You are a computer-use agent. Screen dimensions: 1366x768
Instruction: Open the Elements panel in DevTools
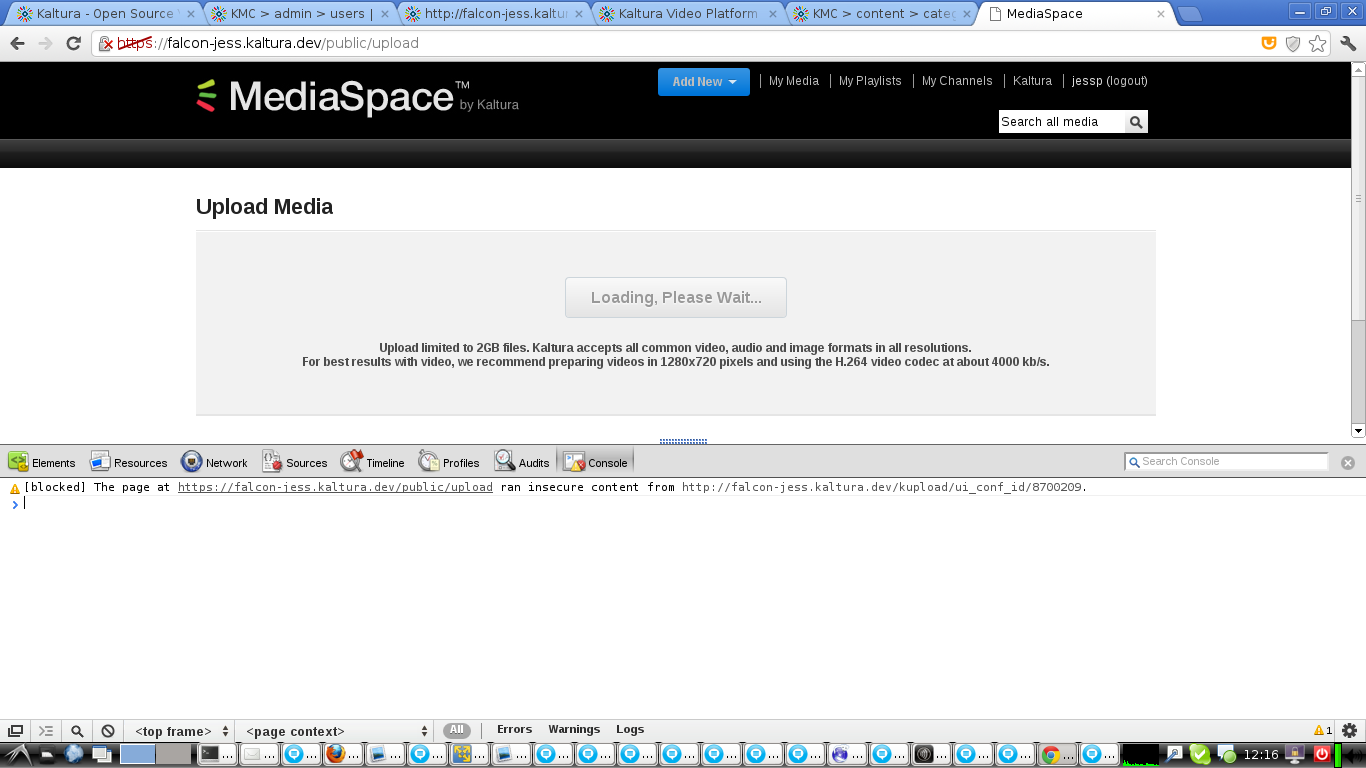(x=42, y=462)
